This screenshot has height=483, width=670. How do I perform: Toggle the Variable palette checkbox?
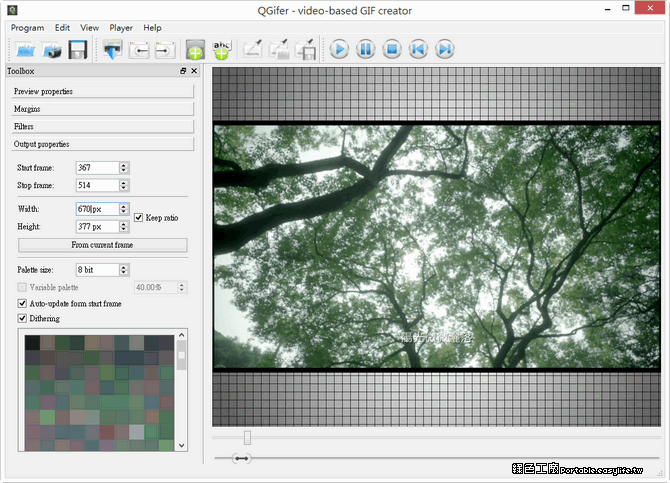22,287
